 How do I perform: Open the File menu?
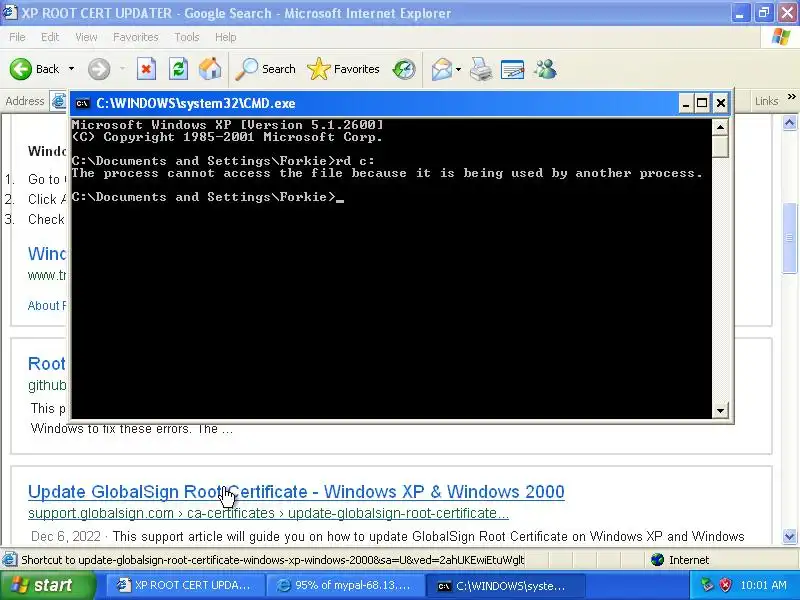[17, 37]
